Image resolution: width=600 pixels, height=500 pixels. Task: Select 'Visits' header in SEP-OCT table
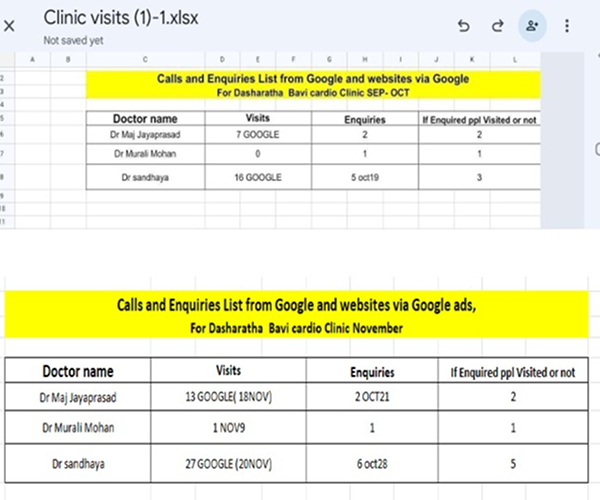pos(258,118)
